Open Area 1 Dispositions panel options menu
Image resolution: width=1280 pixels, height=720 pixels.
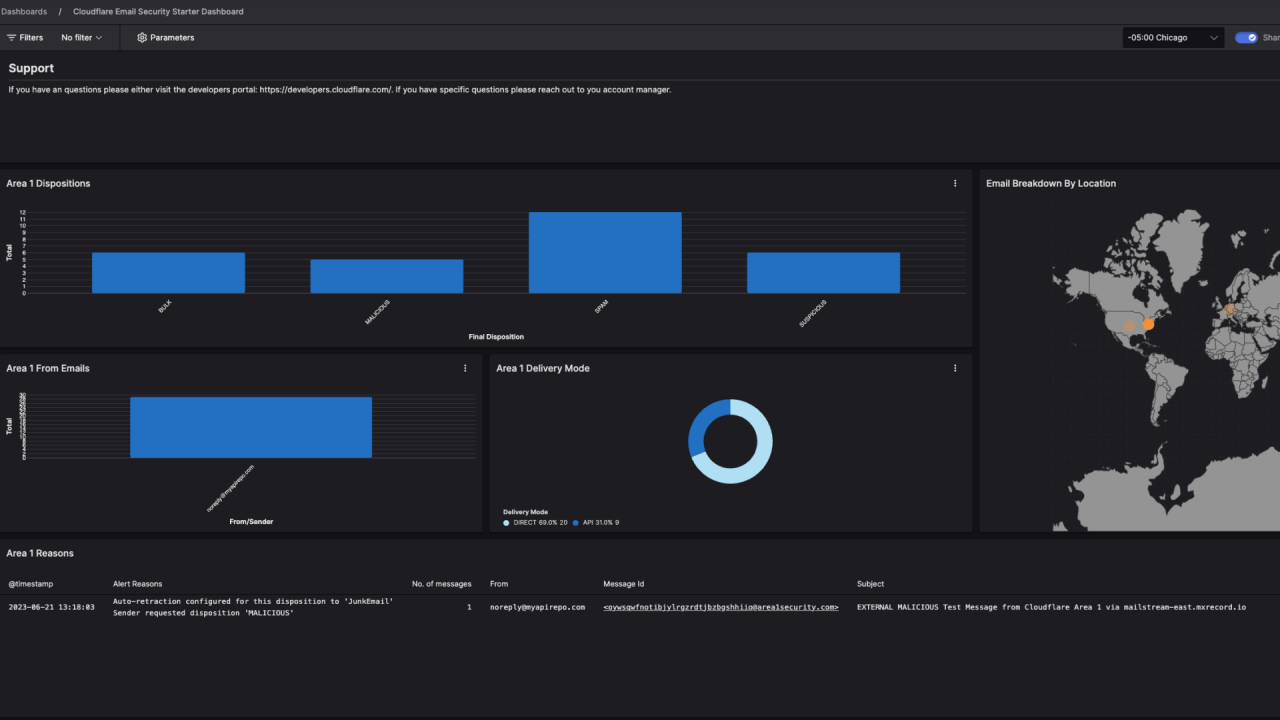pyautogui.click(x=955, y=184)
